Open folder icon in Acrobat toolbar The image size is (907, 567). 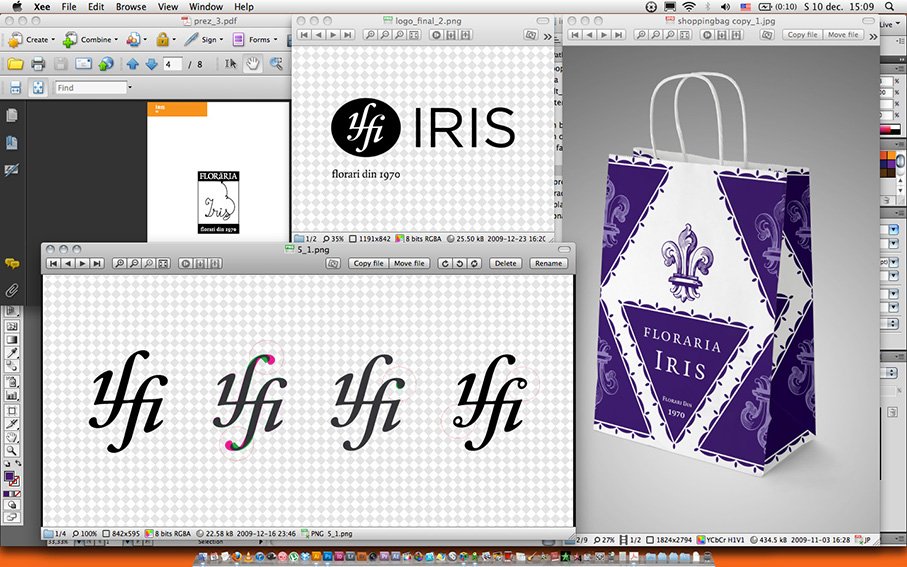tap(15, 64)
